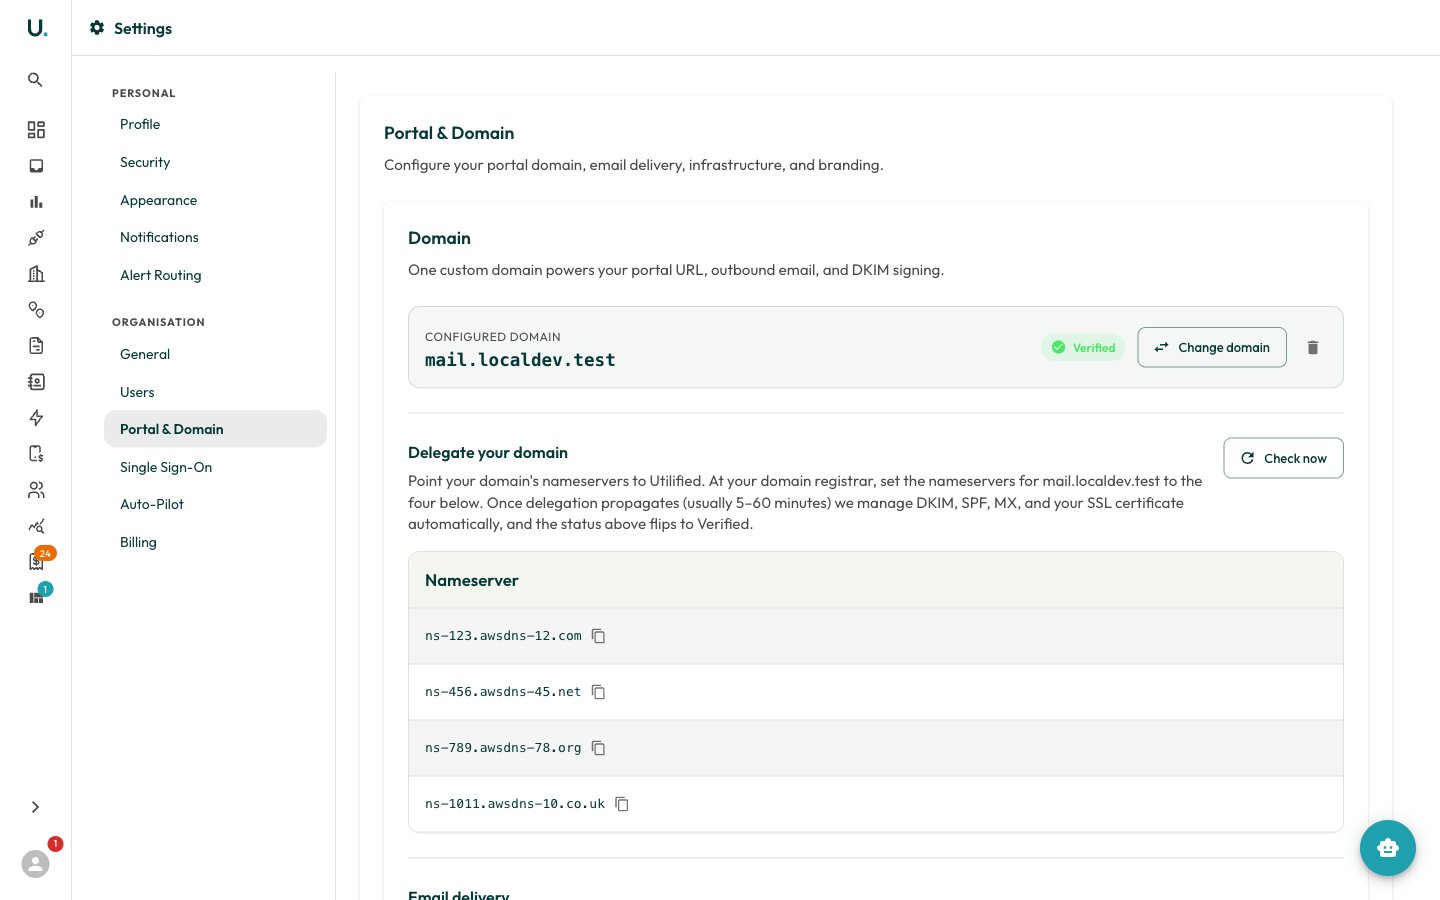The width and height of the screenshot is (1440, 900).
Task: Click the Verified status badge
Action: click(1083, 347)
